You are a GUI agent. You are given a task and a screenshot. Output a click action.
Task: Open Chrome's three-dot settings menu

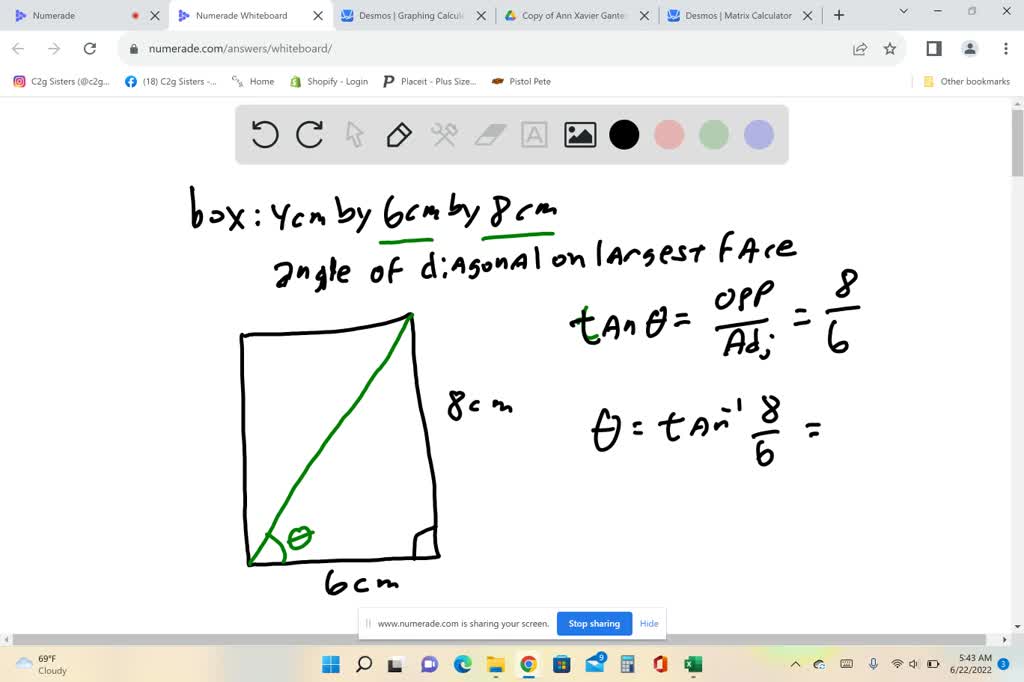pos(1004,48)
